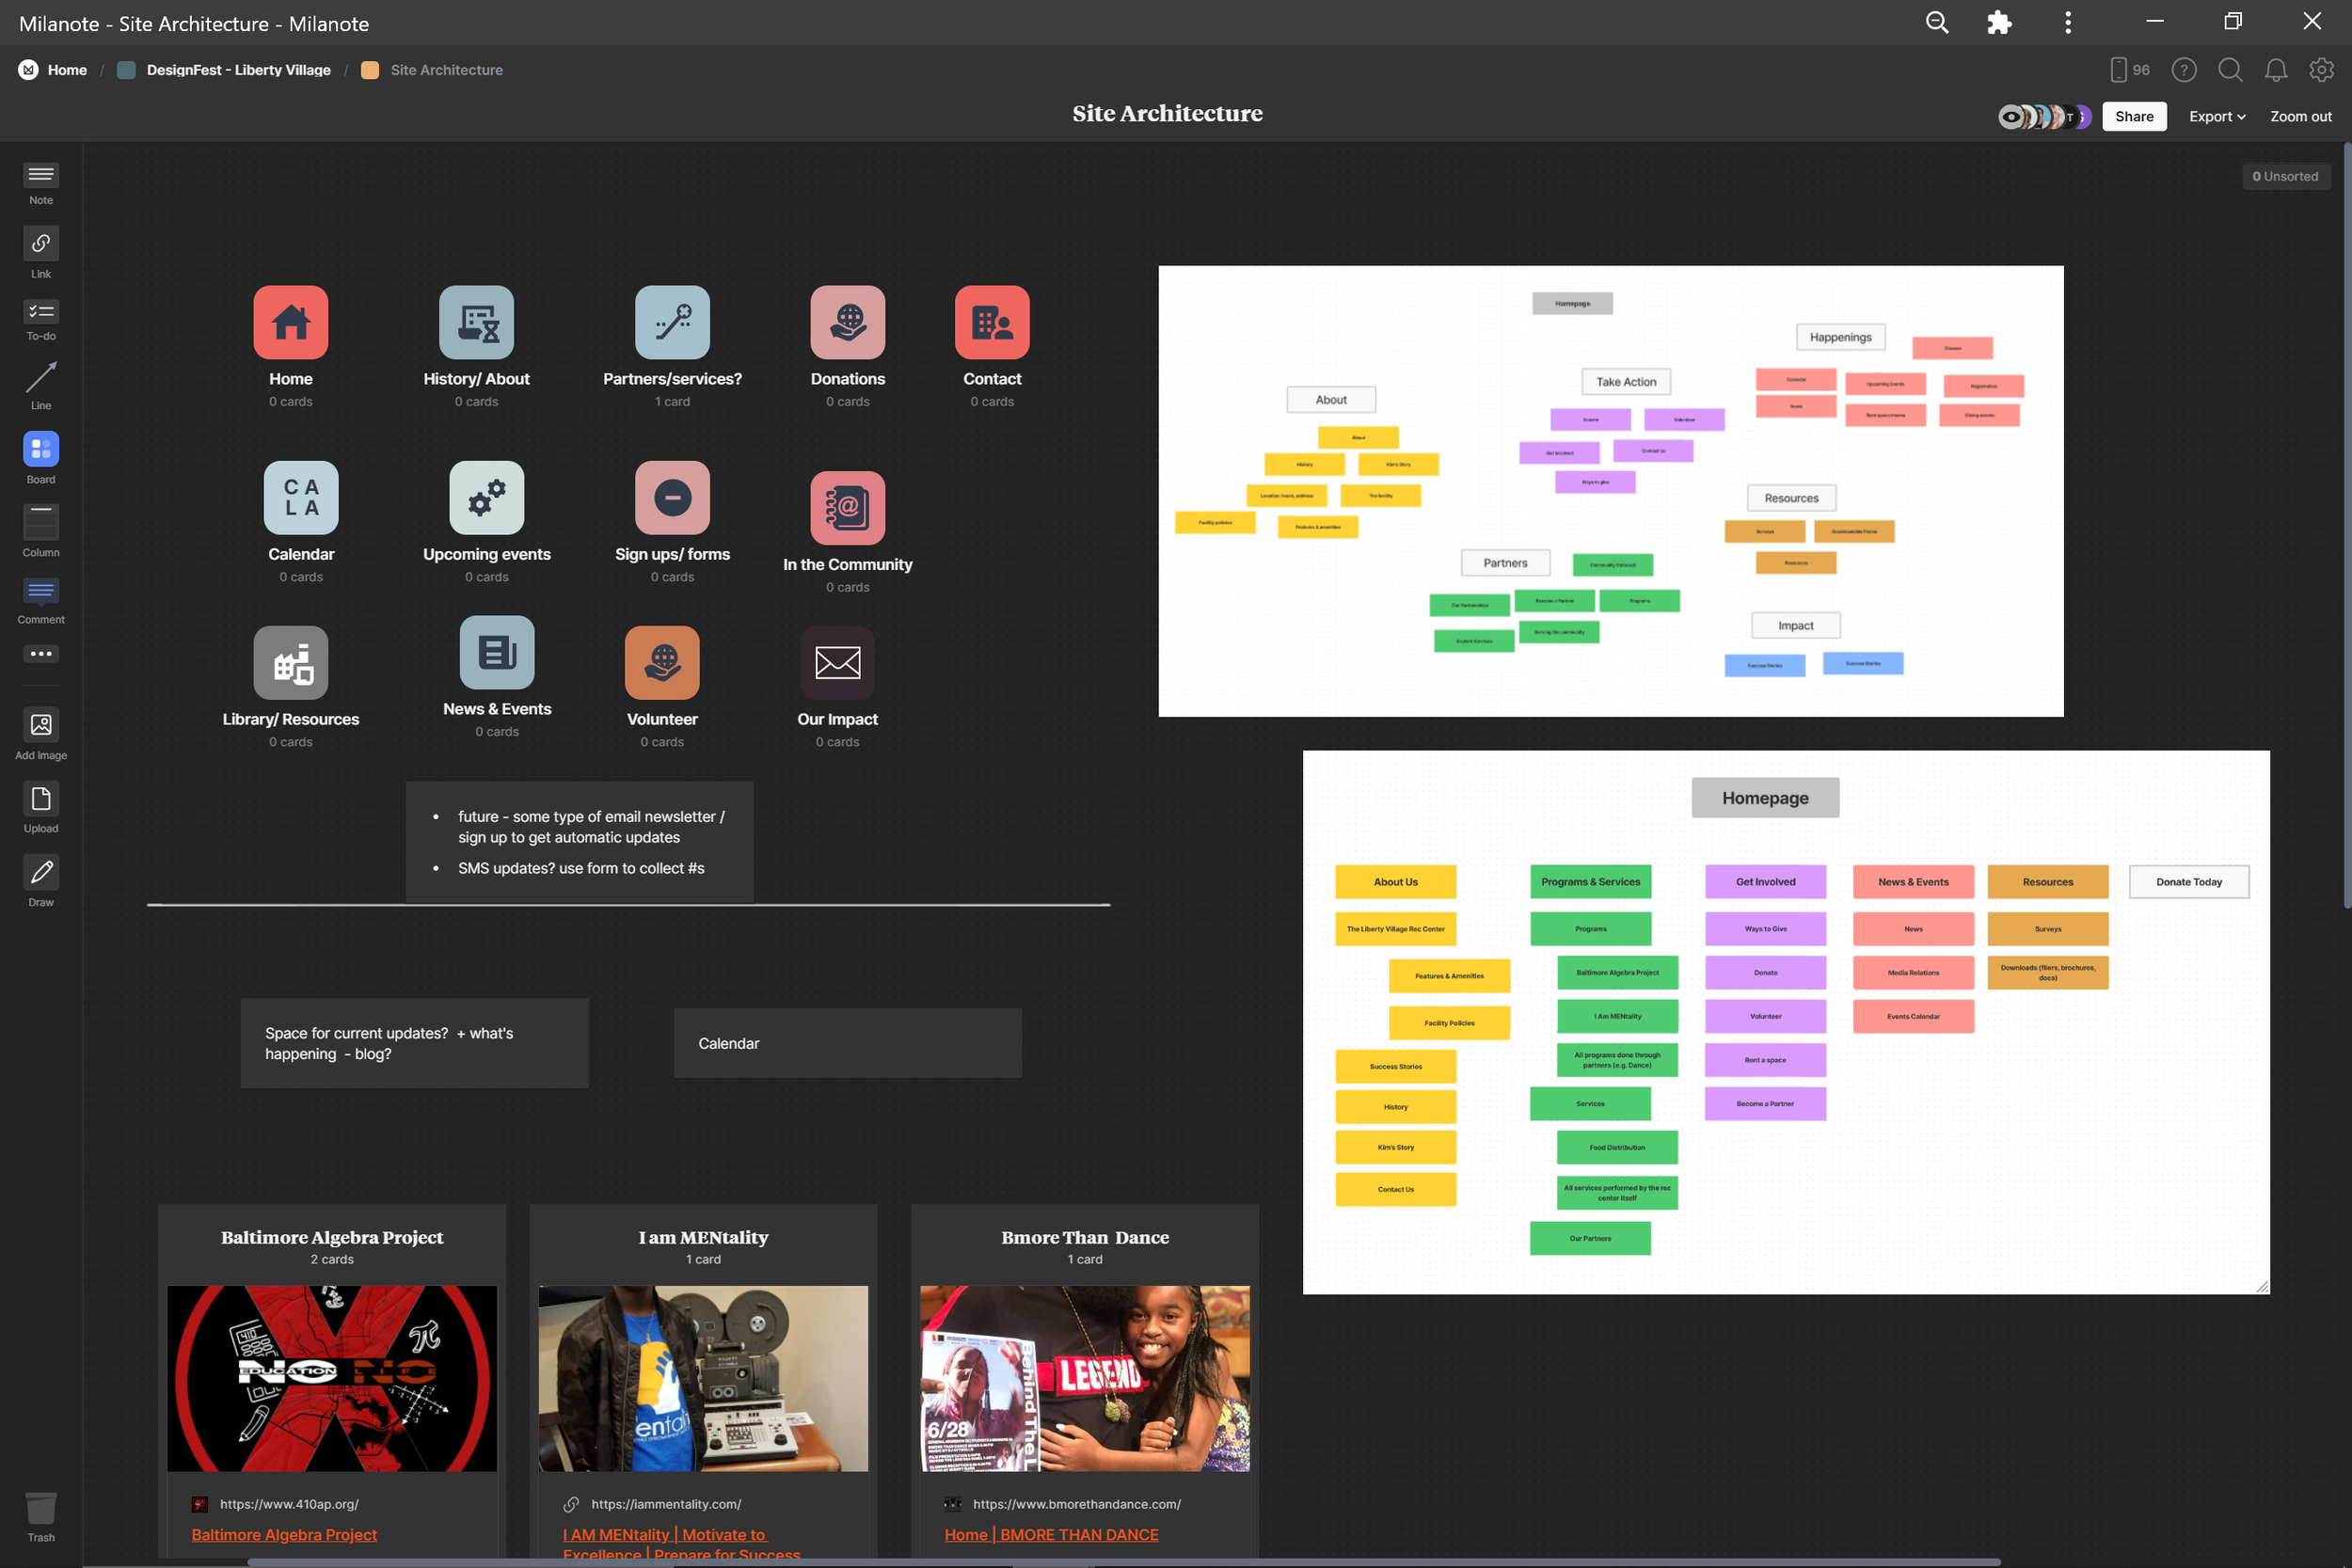The height and width of the screenshot is (1568, 2352).
Task: Select the Baltimore Algebra Project image
Action: point(332,1378)
